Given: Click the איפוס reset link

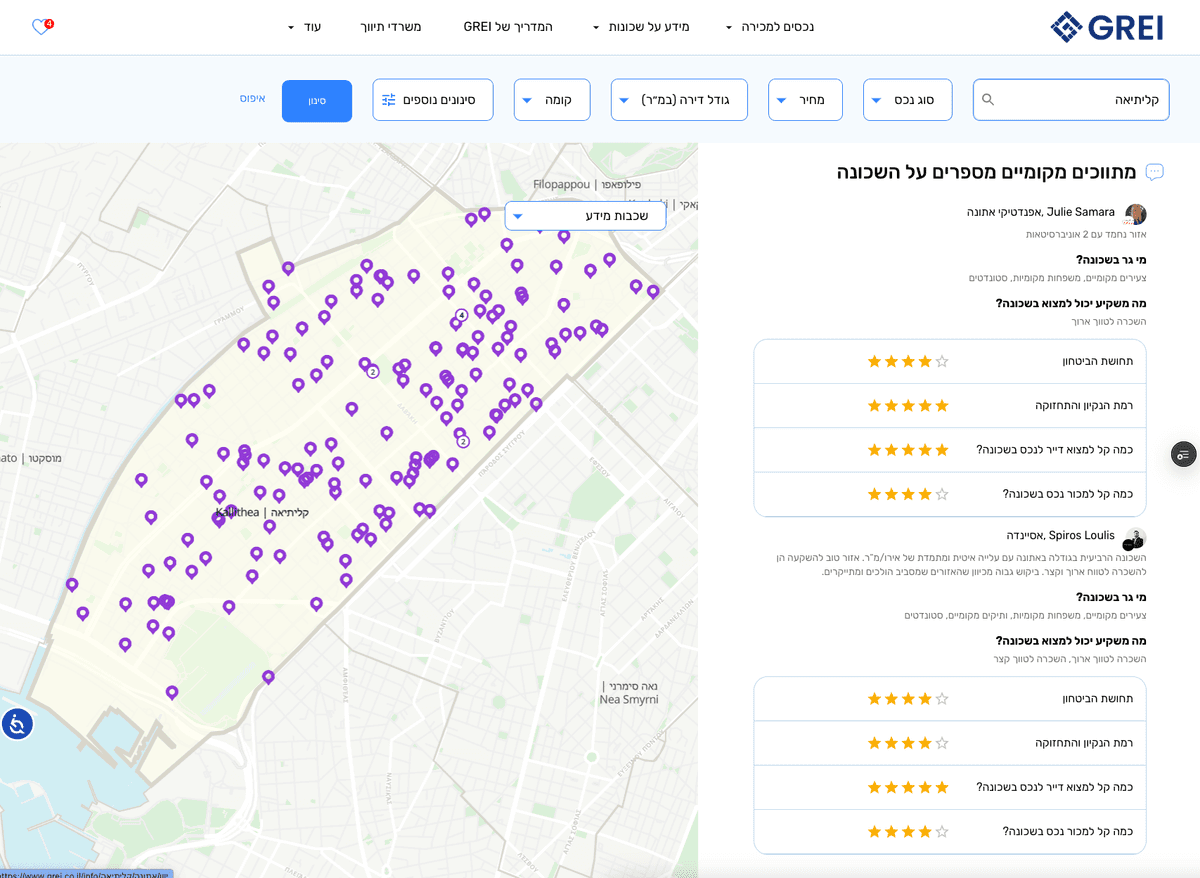Looking at the screenshot, I should click(252, 99).
